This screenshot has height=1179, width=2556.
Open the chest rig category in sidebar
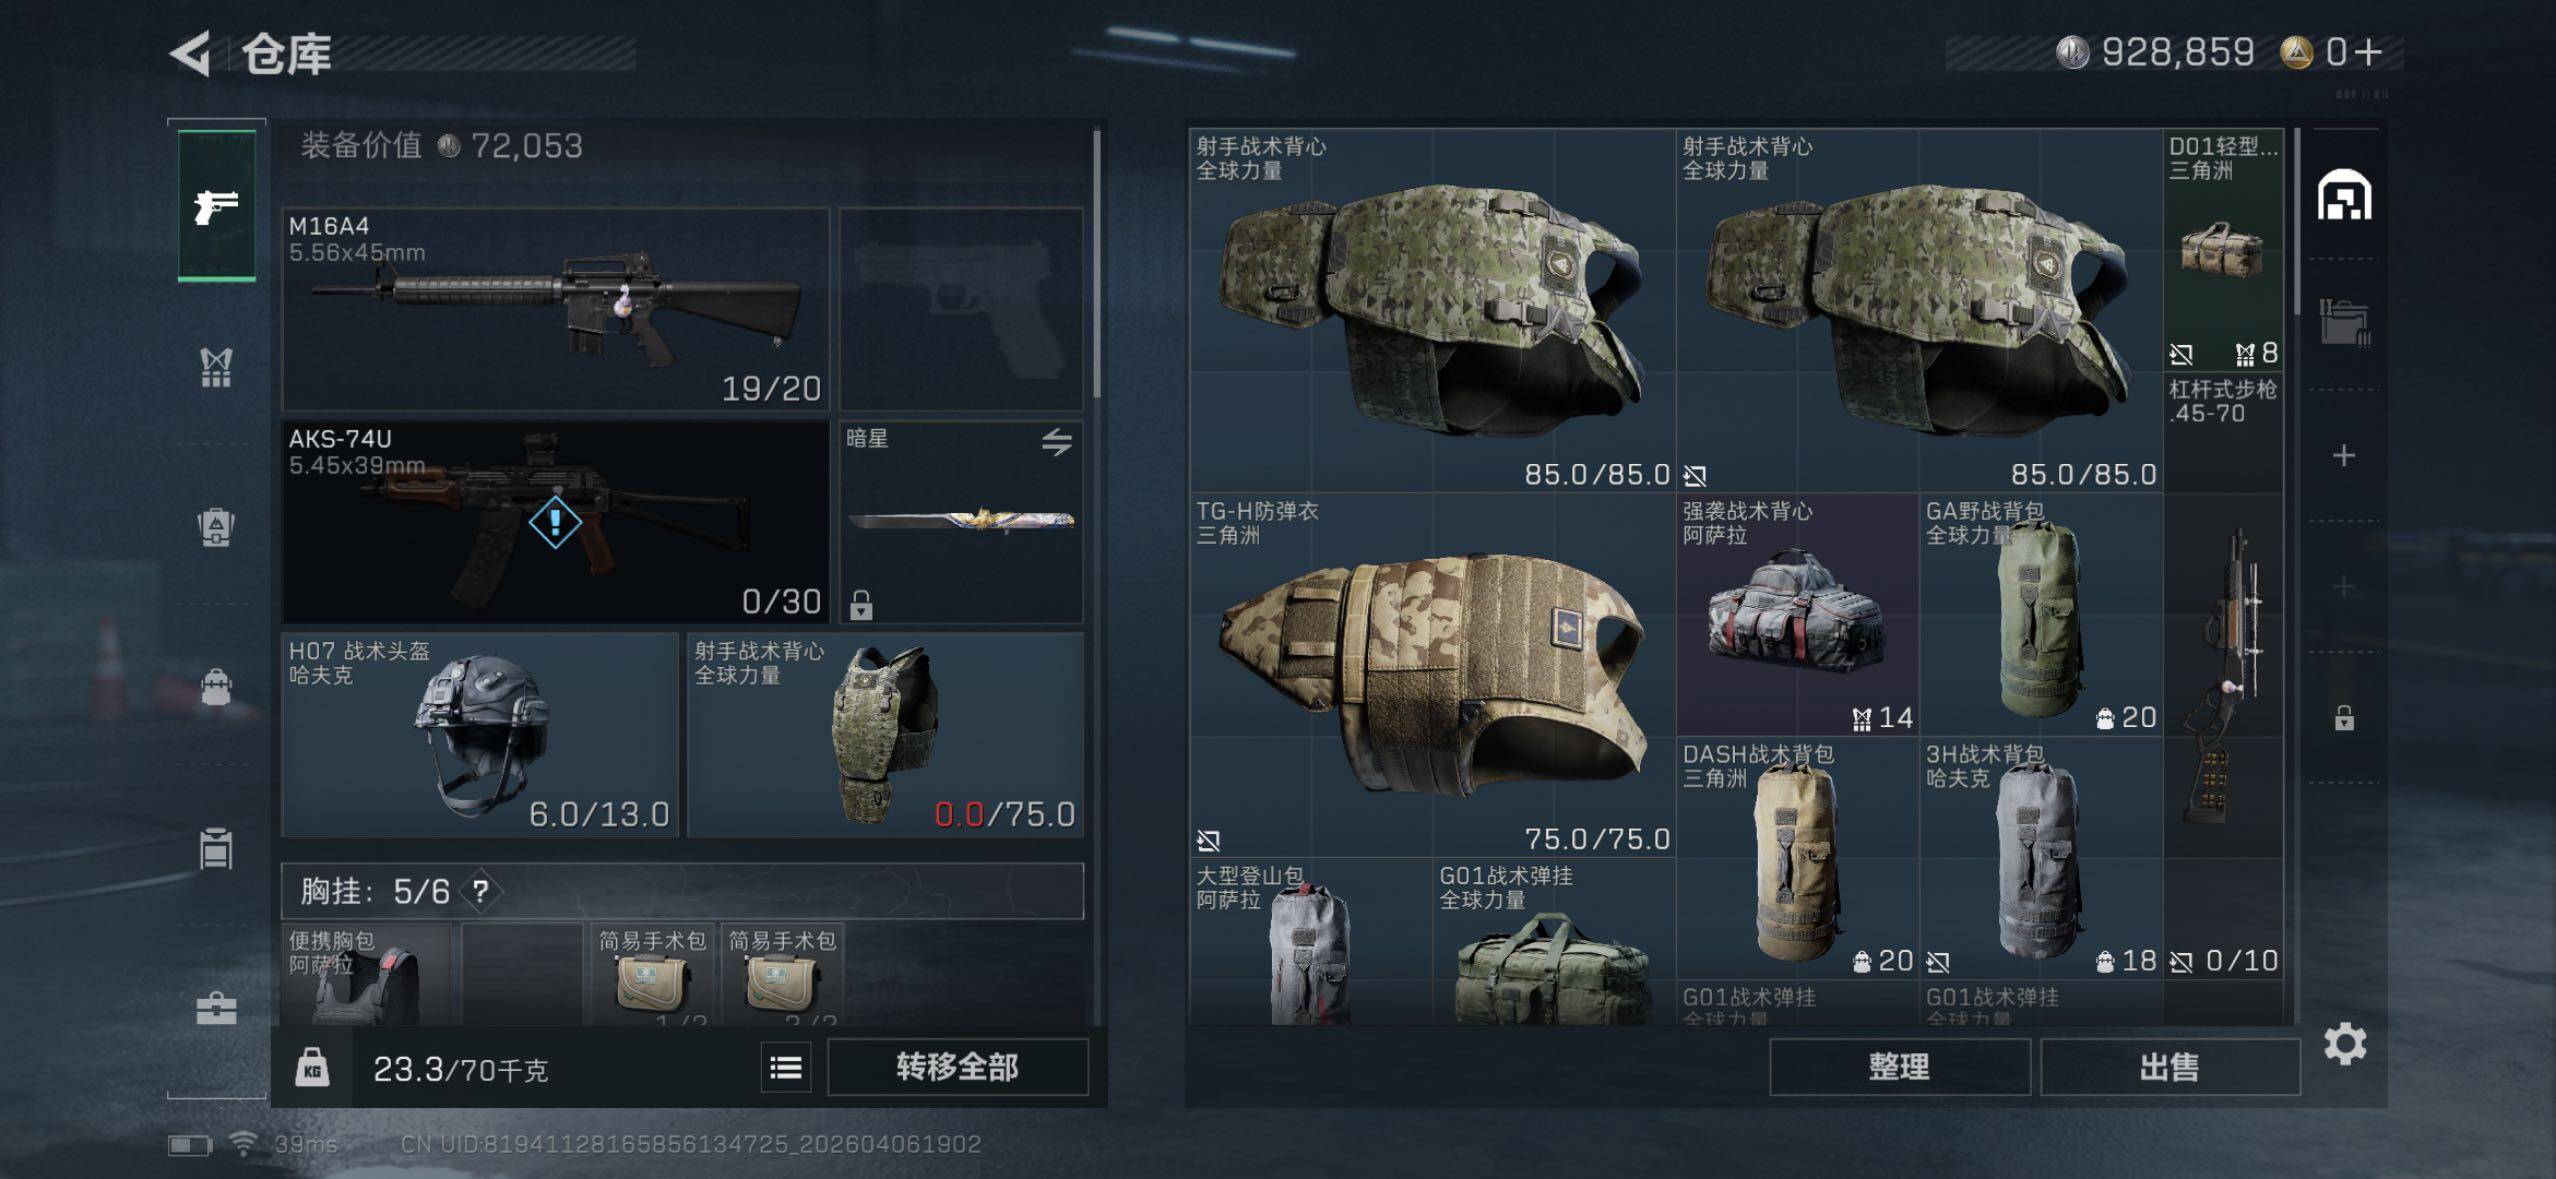216,367
